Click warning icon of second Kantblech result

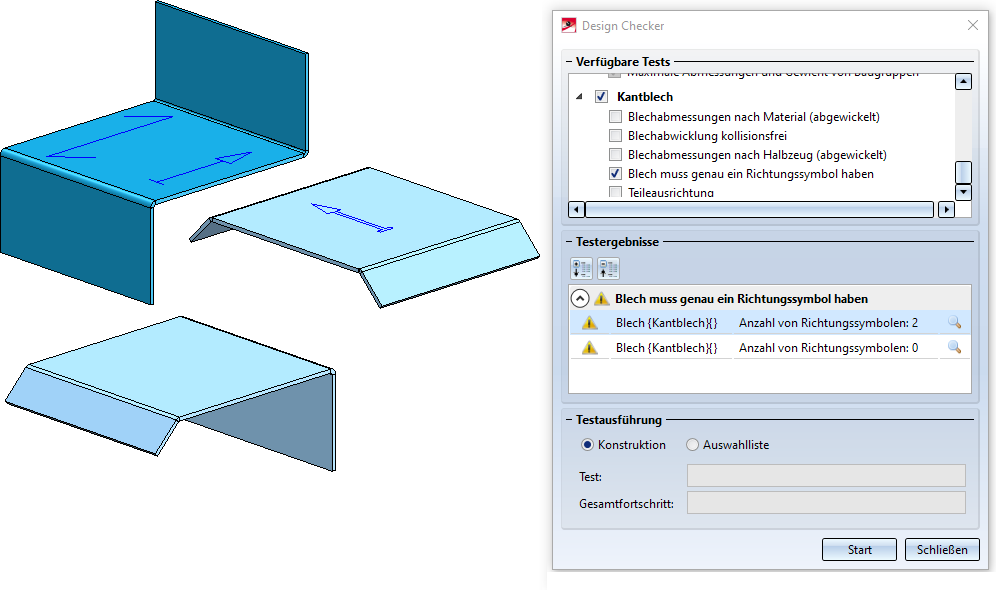(x=589, y=347)
